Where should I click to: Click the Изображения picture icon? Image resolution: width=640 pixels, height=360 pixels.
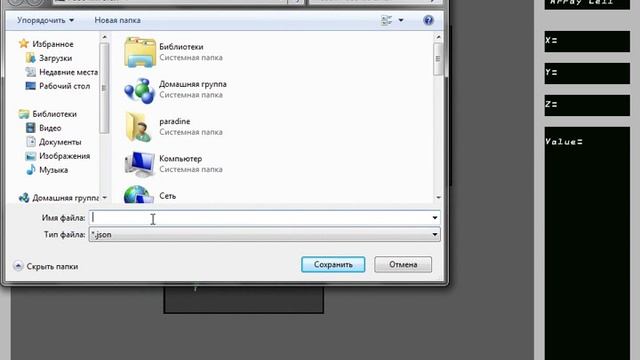31,156
